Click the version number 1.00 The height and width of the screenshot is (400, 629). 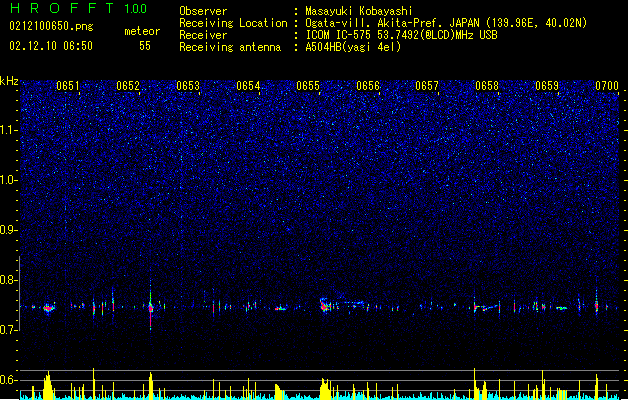tap(135, 8)
